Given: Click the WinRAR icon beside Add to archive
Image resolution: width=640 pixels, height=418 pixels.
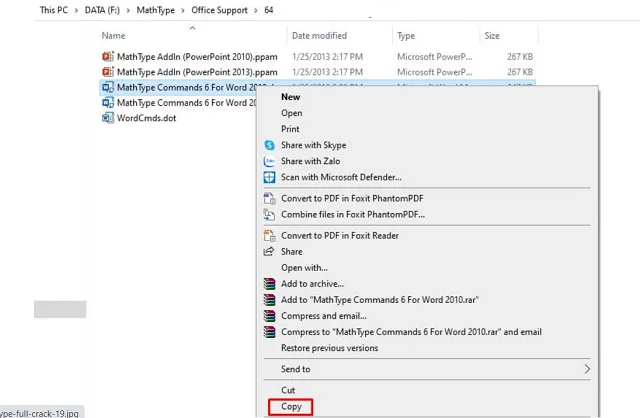Looking at the screenshot, I should [269, 284].
